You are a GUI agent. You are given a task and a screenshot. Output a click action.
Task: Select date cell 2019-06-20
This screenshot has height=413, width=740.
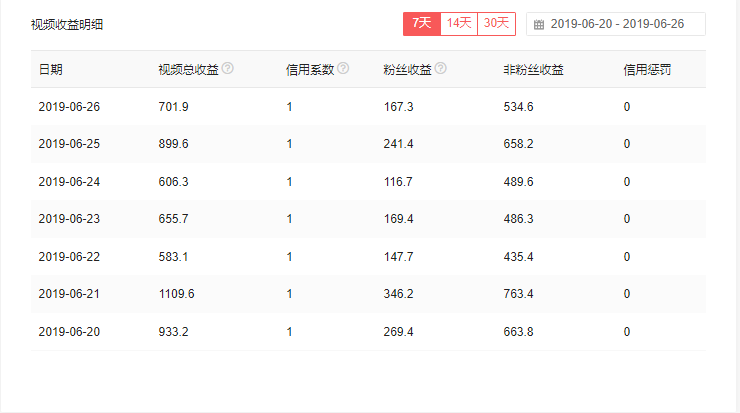[69, 332]
